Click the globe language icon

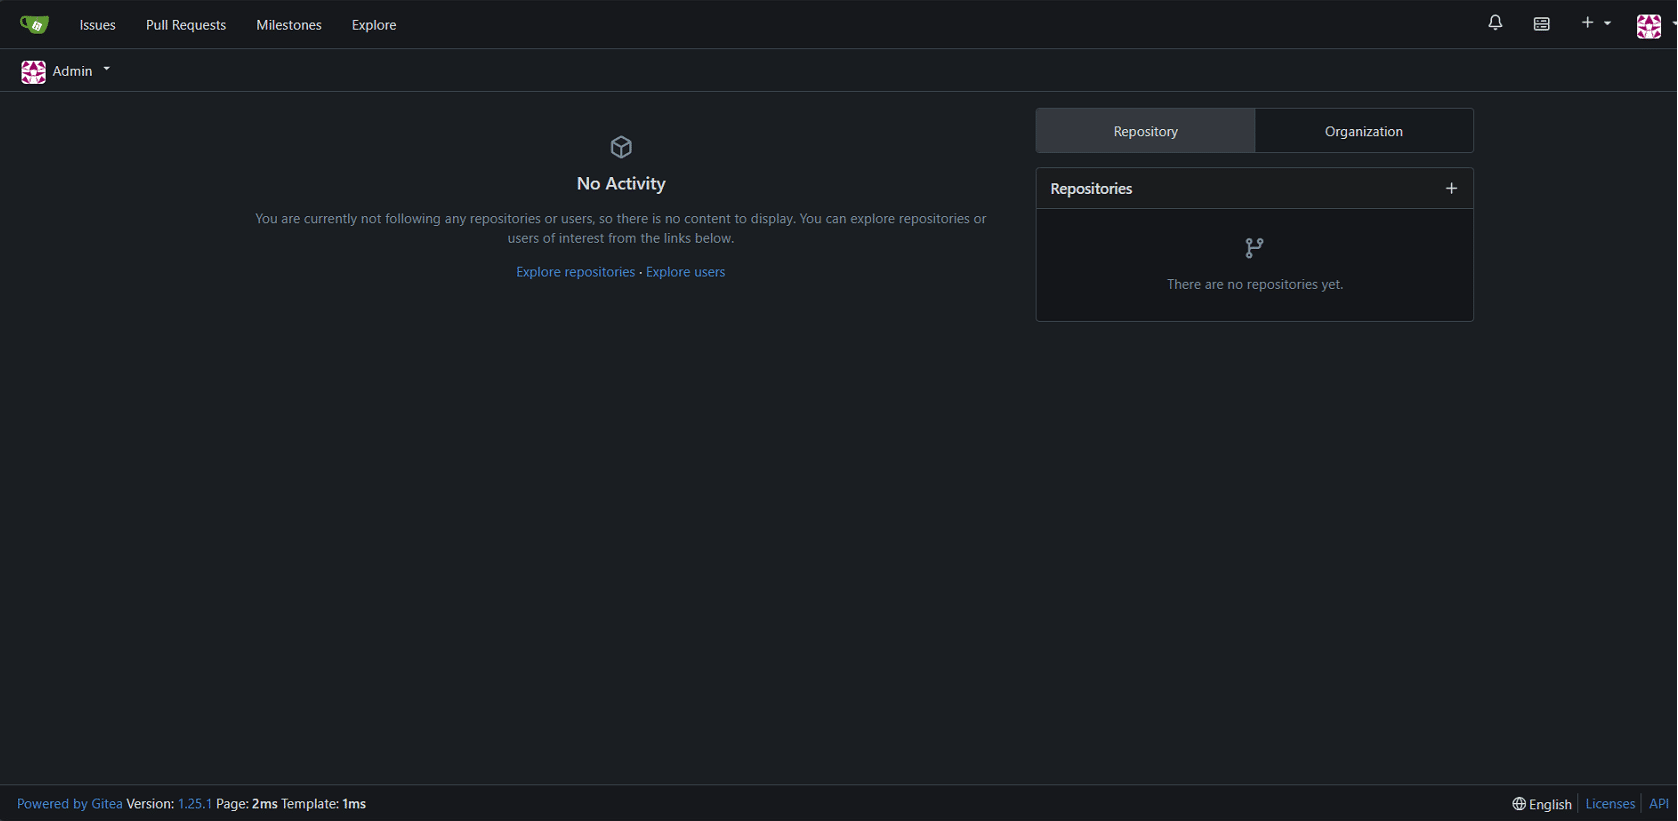click(x=1519, y=804)
